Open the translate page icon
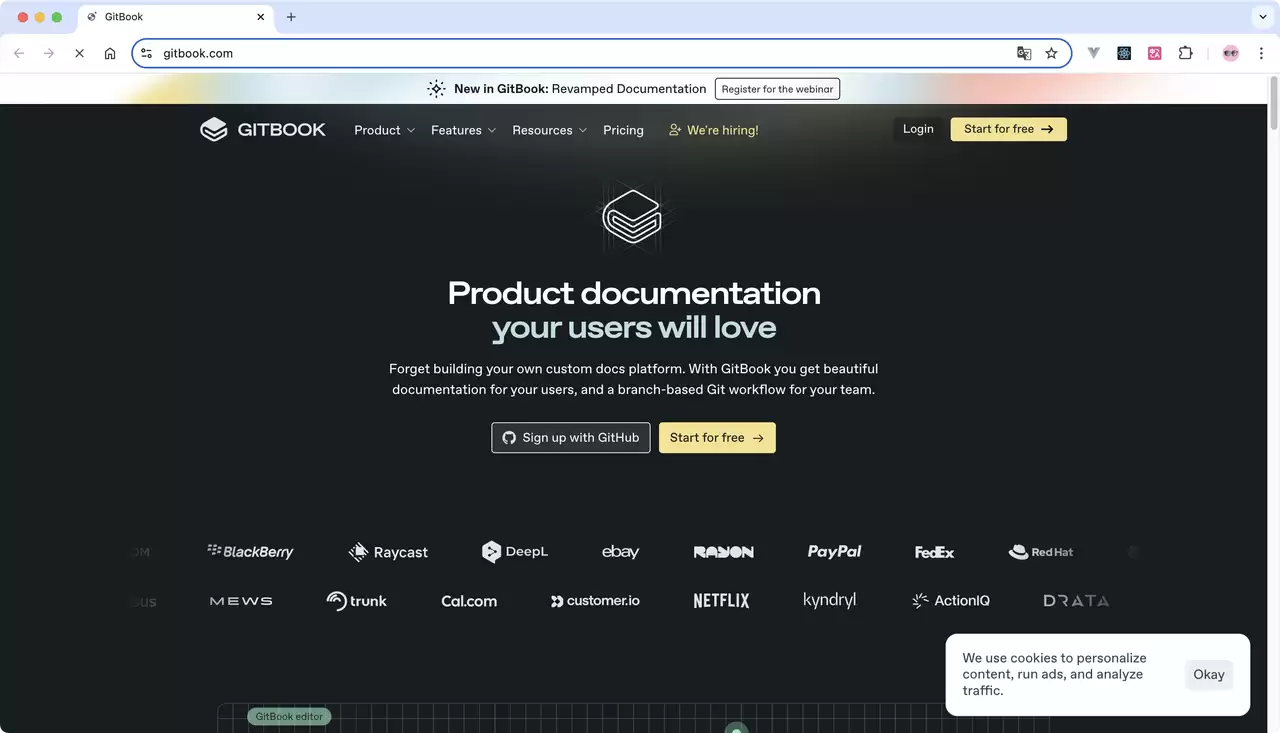This screenshot has height=733, width=1280. coord(1024,53)
